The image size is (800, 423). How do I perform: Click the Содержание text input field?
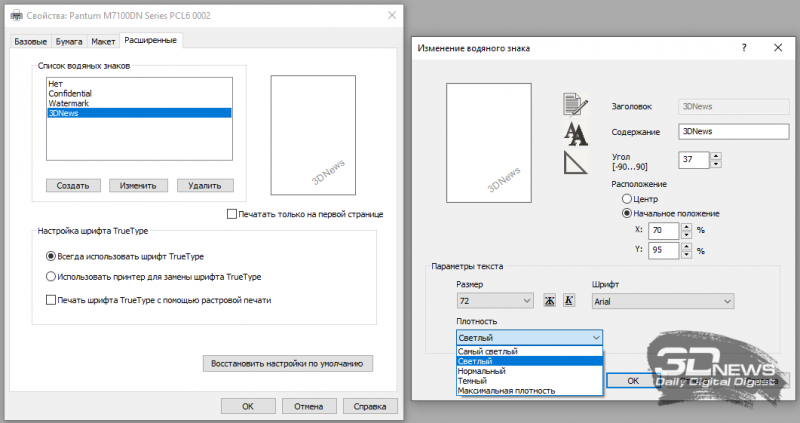pyautogui.click(x=708, y=131)
